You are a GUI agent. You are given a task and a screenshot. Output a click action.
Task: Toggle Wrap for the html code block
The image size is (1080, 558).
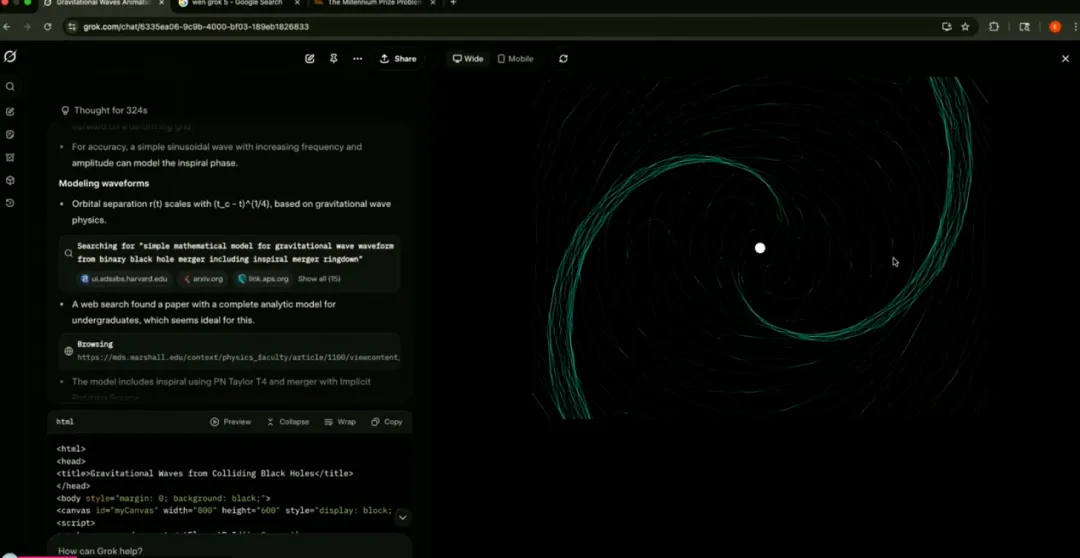click(339, 422)
